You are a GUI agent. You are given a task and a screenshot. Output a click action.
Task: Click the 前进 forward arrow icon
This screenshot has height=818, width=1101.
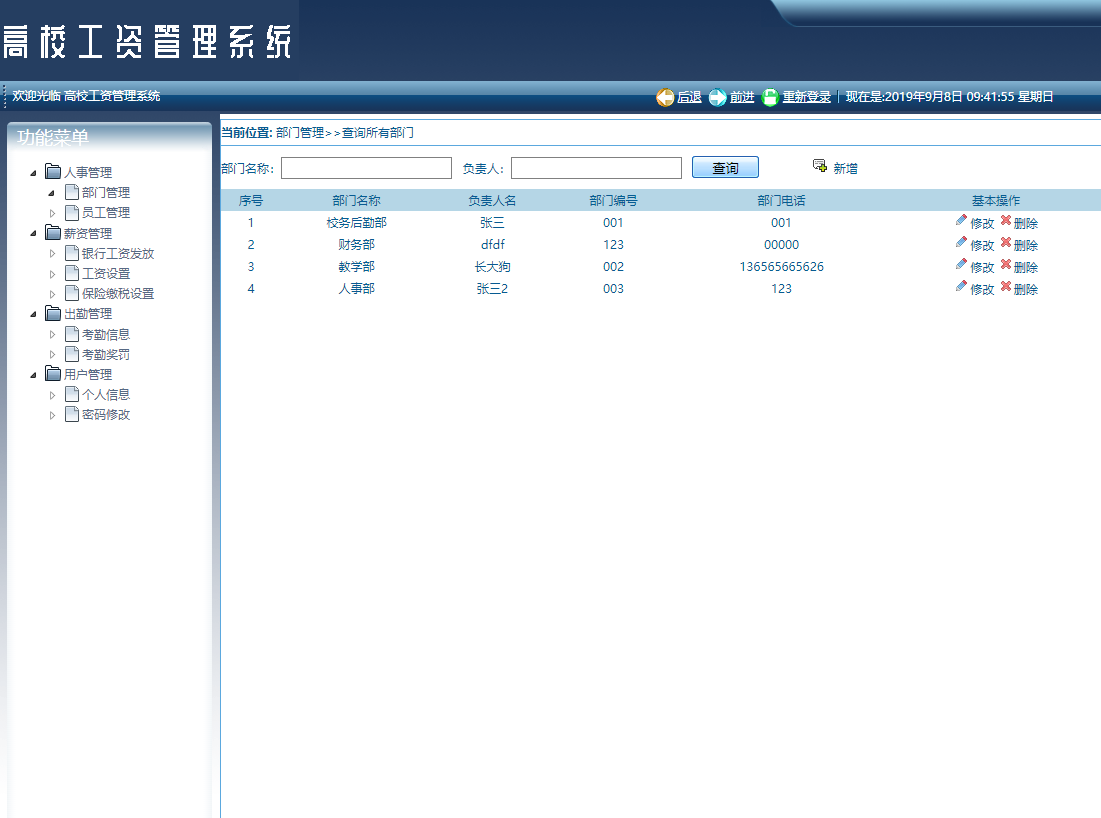click(x=718, y=98)
